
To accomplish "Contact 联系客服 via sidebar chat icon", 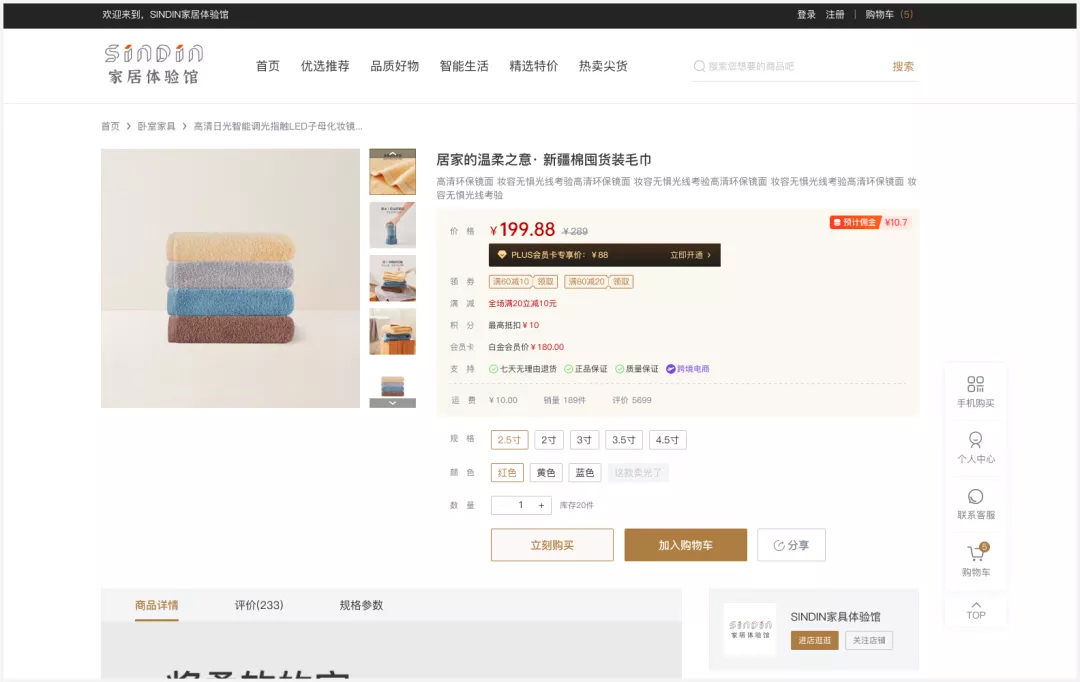I will pos(975,497).
